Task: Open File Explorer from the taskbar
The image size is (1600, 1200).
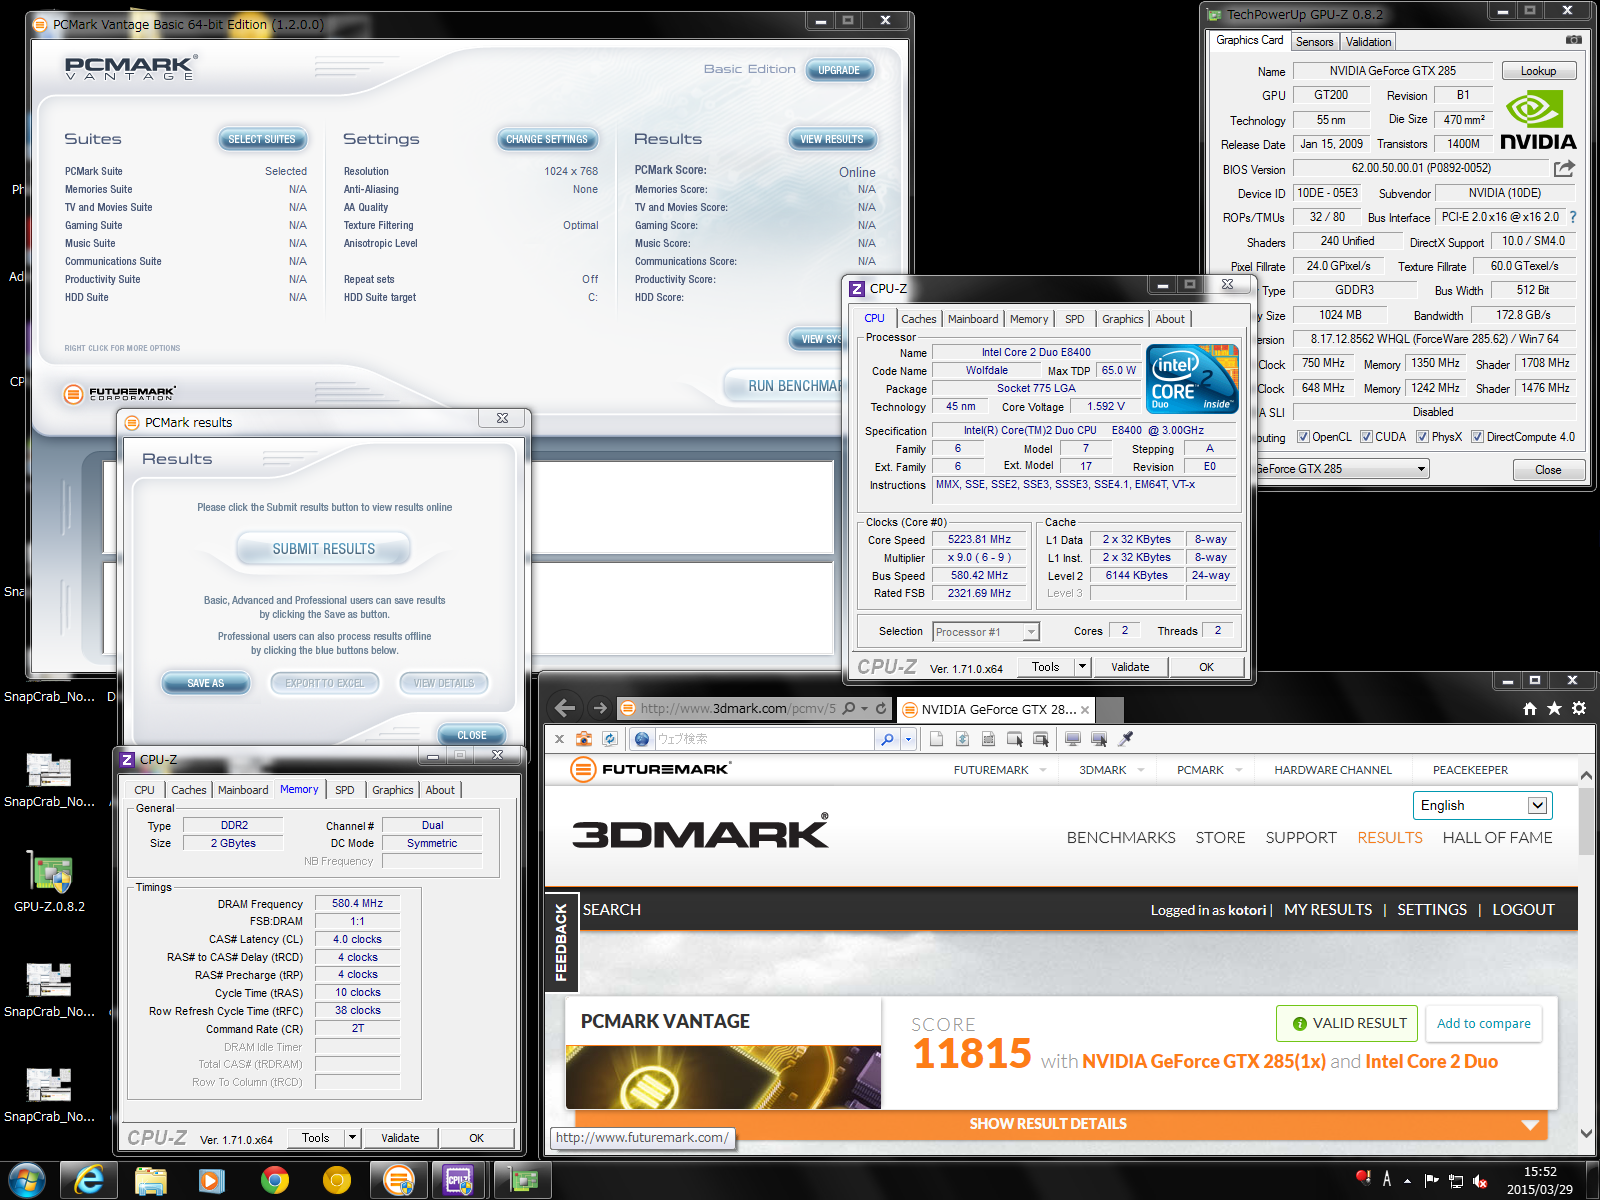Action: [x=151, y=1181]
